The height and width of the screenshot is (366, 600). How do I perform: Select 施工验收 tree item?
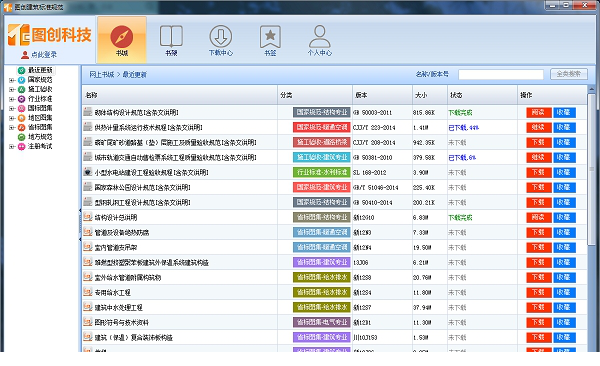click(40, 89)
